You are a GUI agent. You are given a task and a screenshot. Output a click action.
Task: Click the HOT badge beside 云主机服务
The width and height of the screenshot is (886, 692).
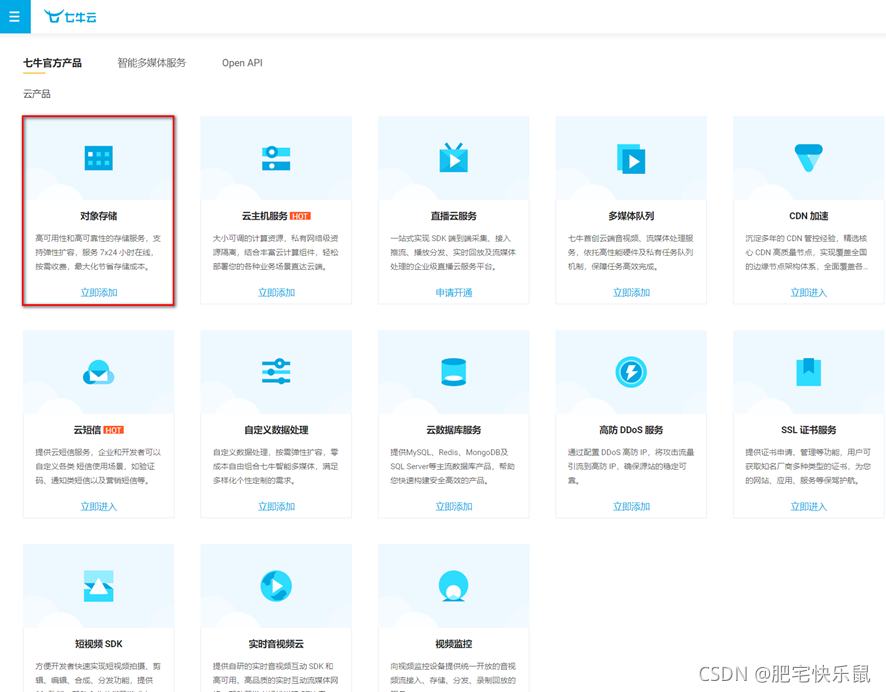click(x=300, y=216)
